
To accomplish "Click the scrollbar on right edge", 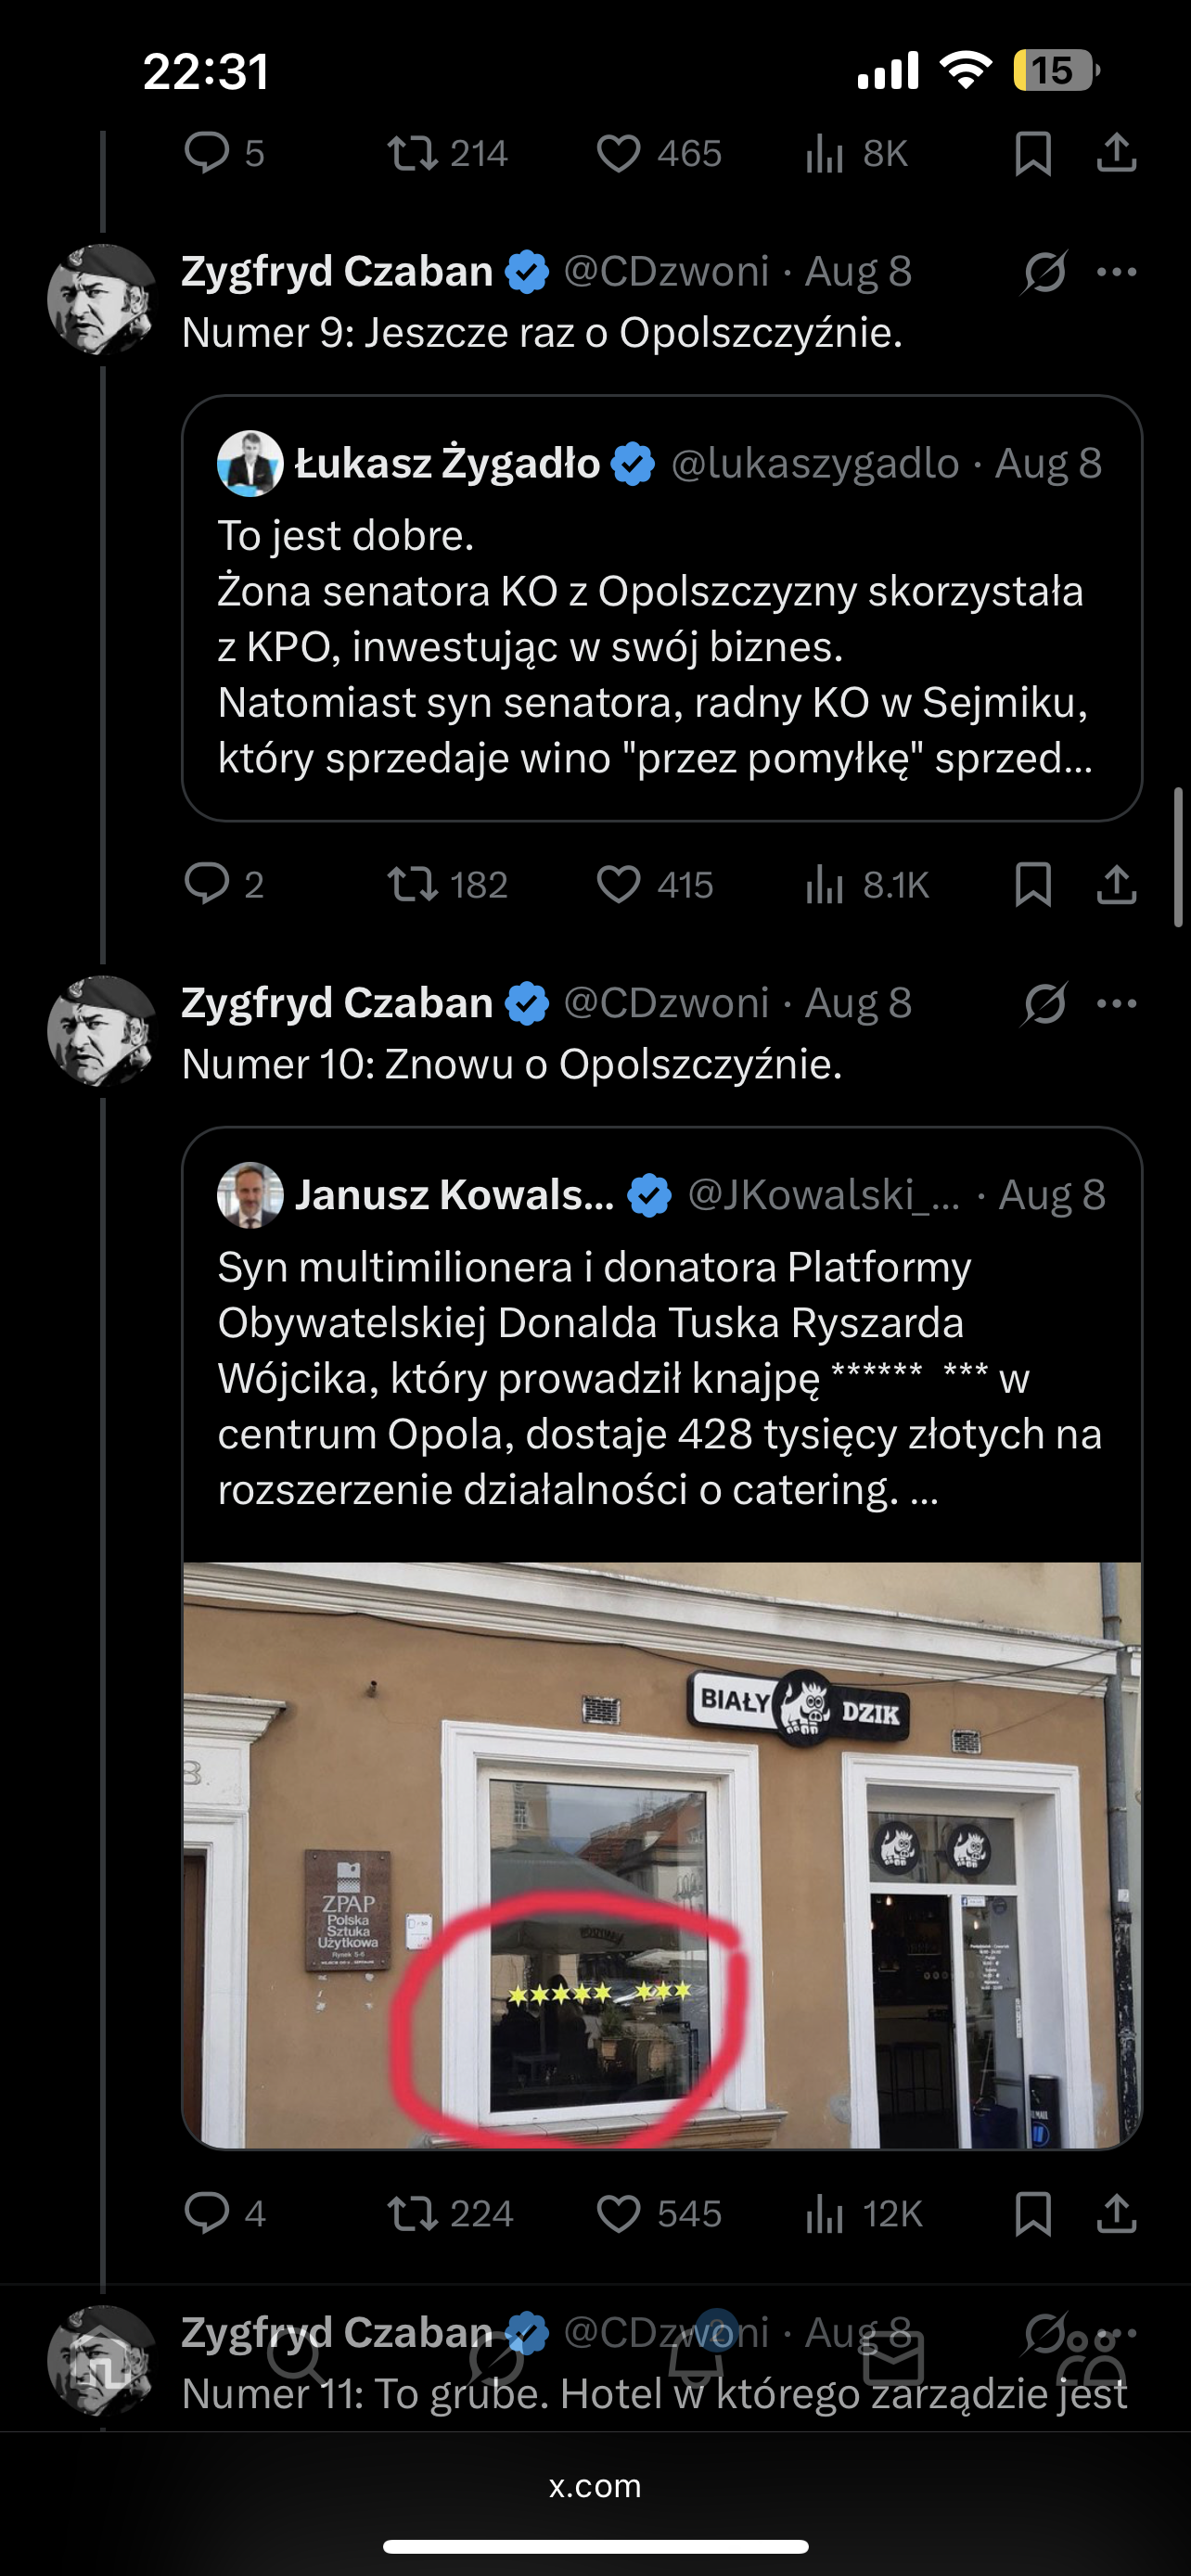I will 1179,858.
